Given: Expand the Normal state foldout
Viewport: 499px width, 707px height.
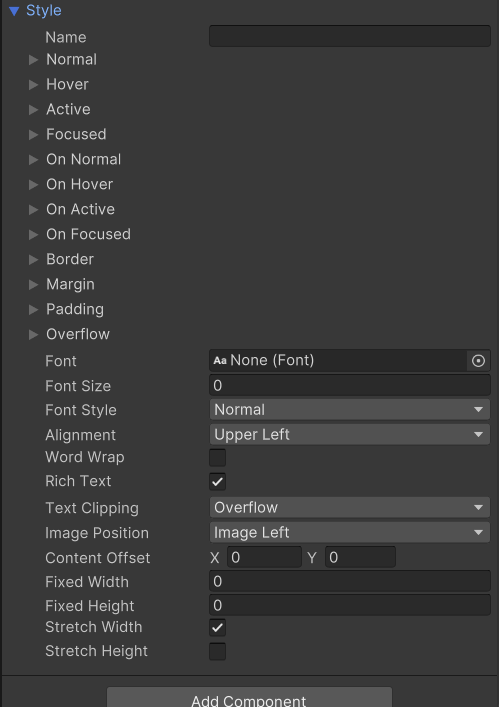Looking at the screenshot, I should tap(33, 60).
